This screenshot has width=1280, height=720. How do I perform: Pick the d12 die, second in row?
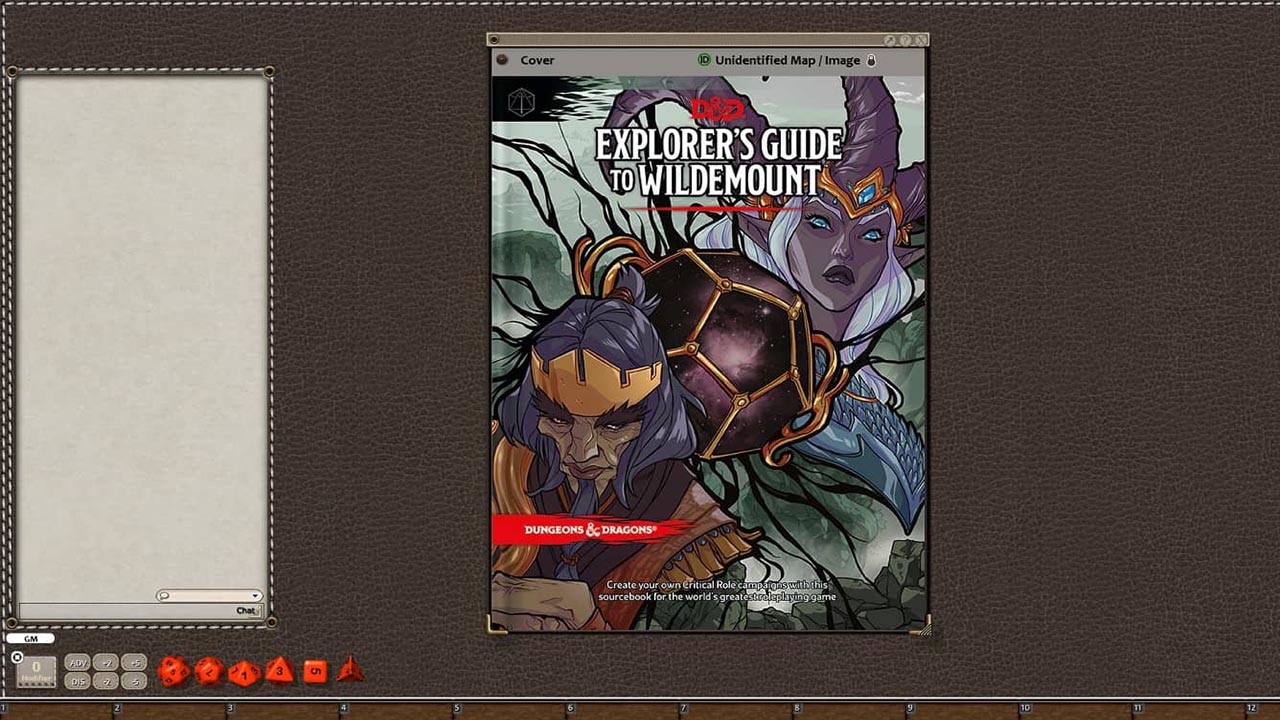coord(208,671)
